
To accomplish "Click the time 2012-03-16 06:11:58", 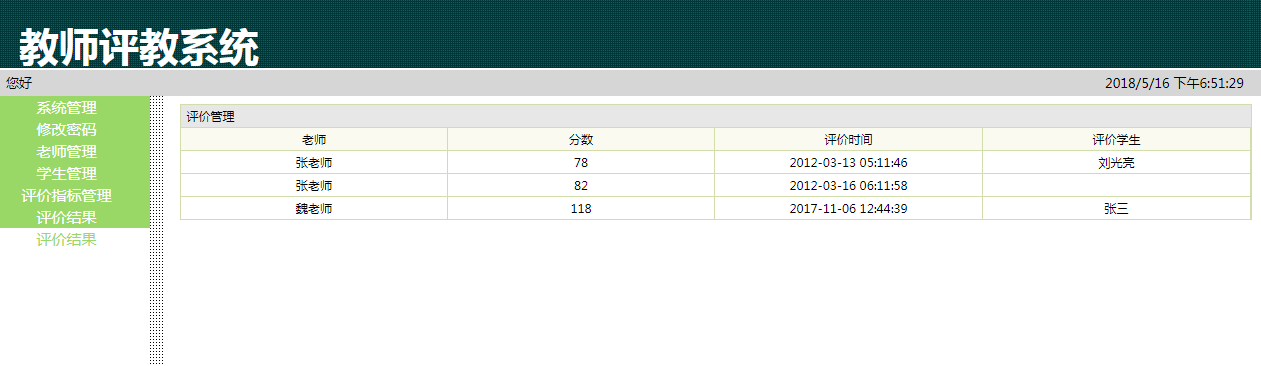I will 848,185.
